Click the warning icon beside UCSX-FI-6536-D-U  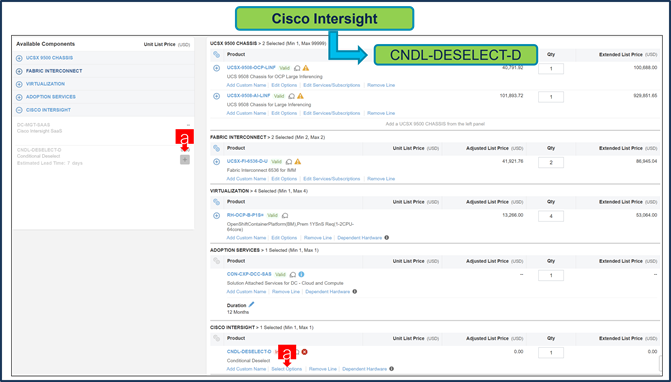click(298, 161)
